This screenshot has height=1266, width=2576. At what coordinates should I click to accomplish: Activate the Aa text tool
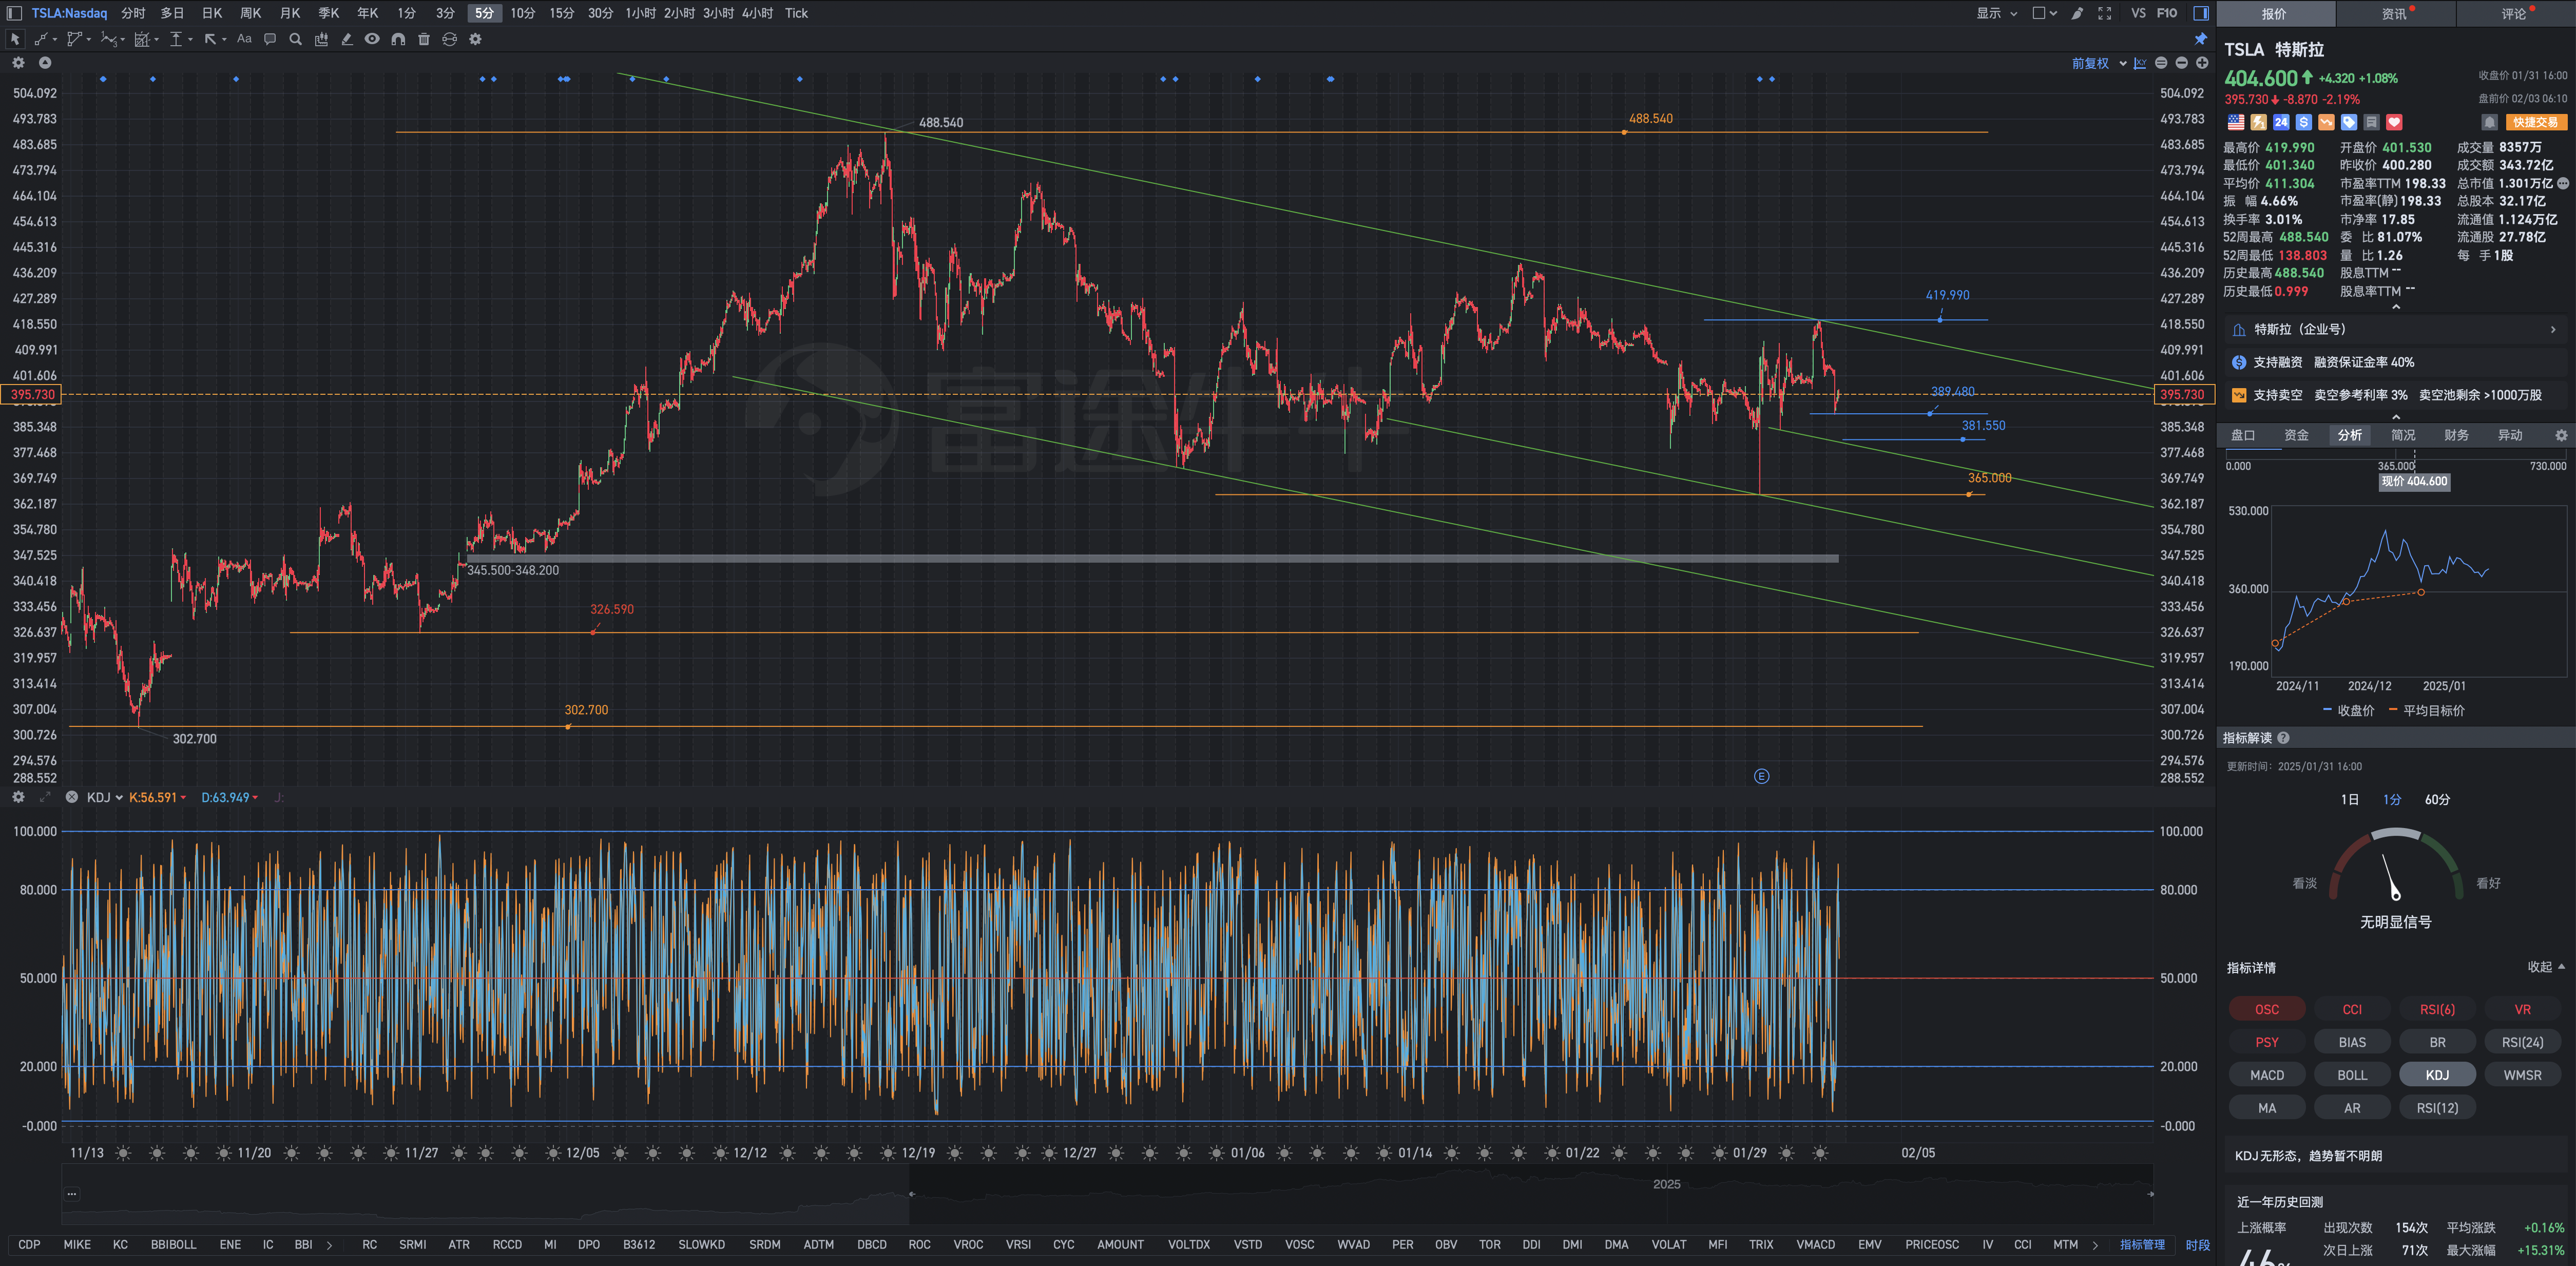(x=244, y=39)
